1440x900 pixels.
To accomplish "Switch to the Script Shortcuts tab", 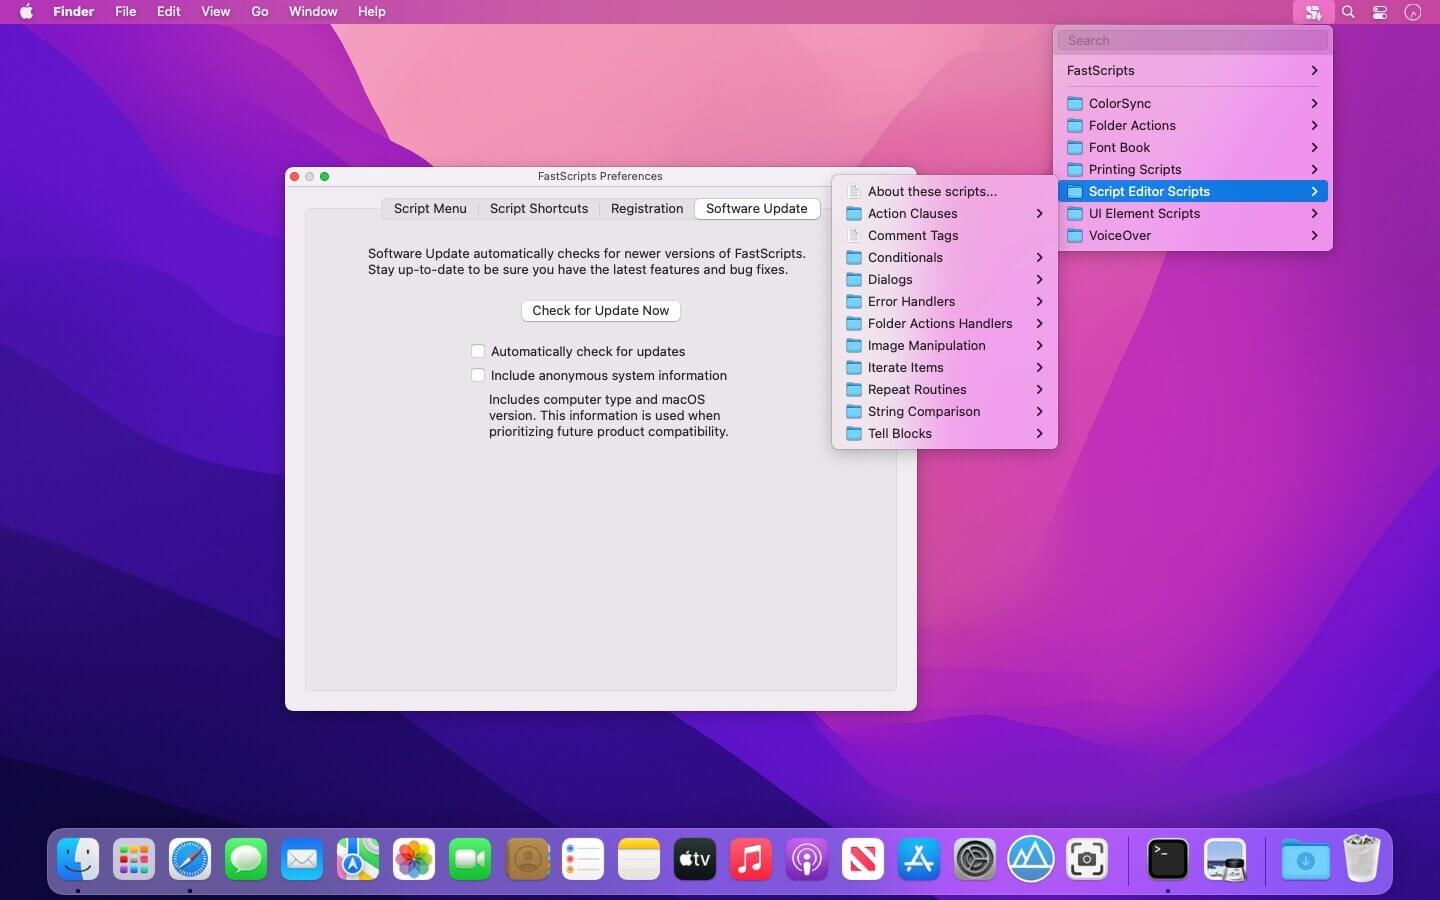I will point(538,208).
